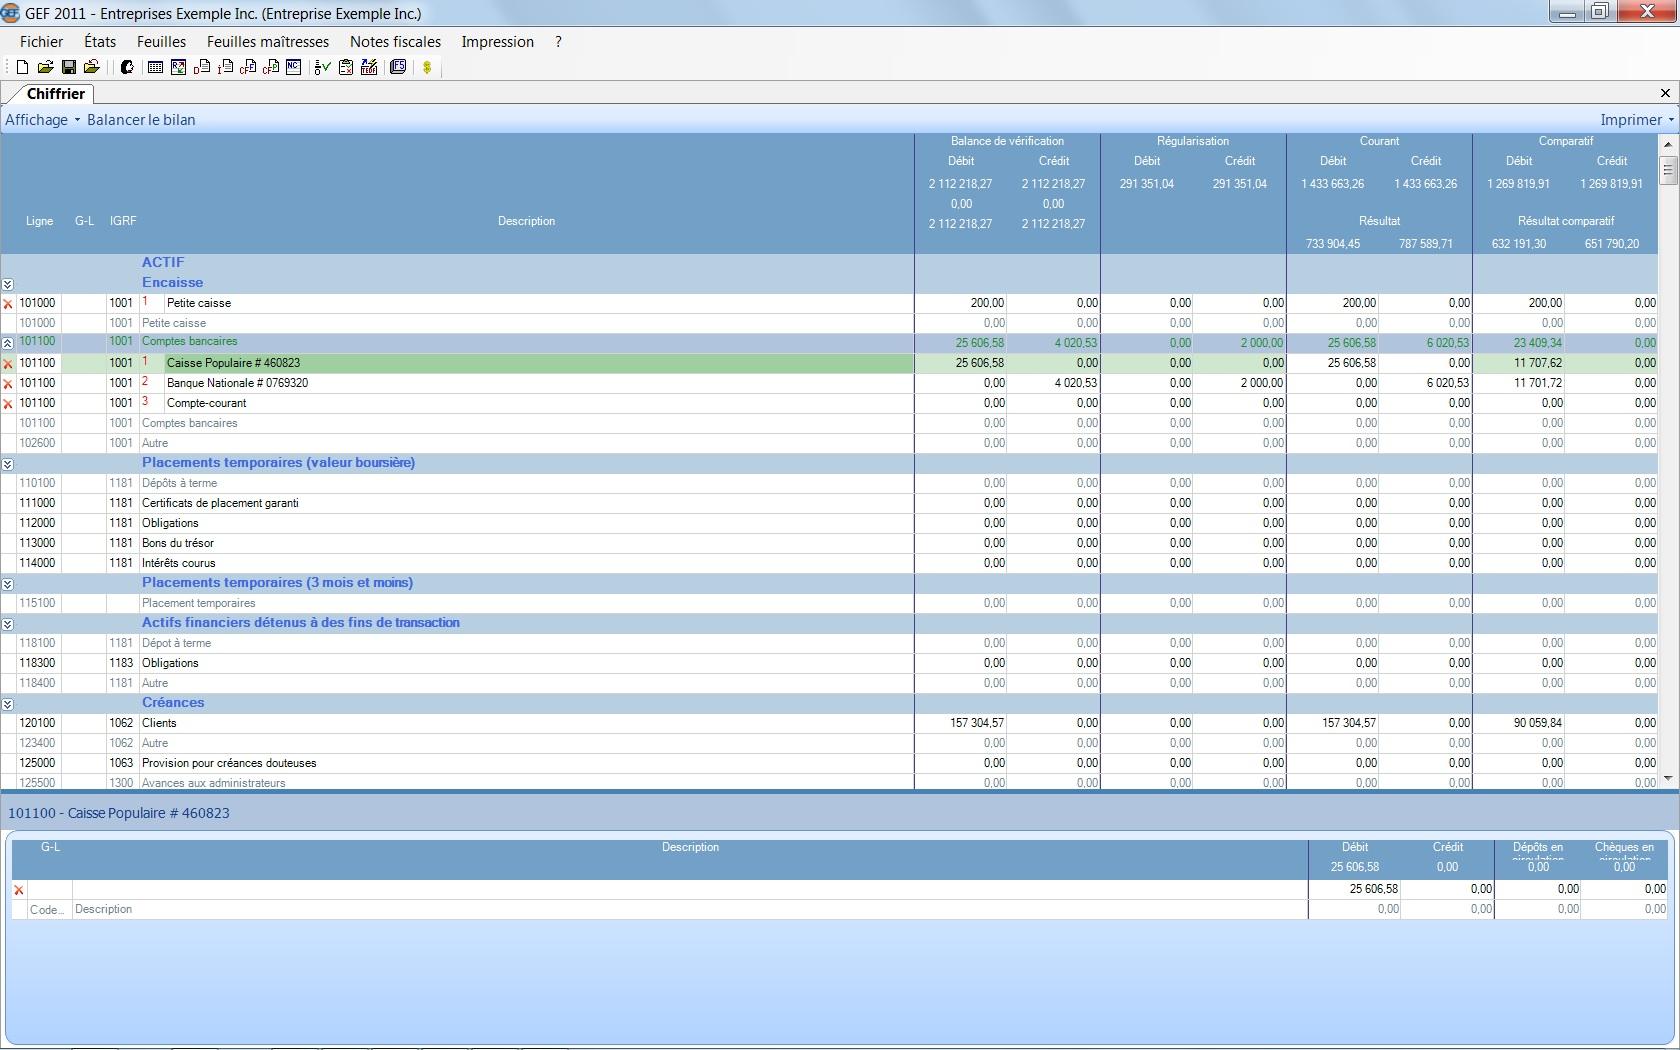Click red X on Banque Nationale row
The image size is (1680, 1050).
[8, 384]
